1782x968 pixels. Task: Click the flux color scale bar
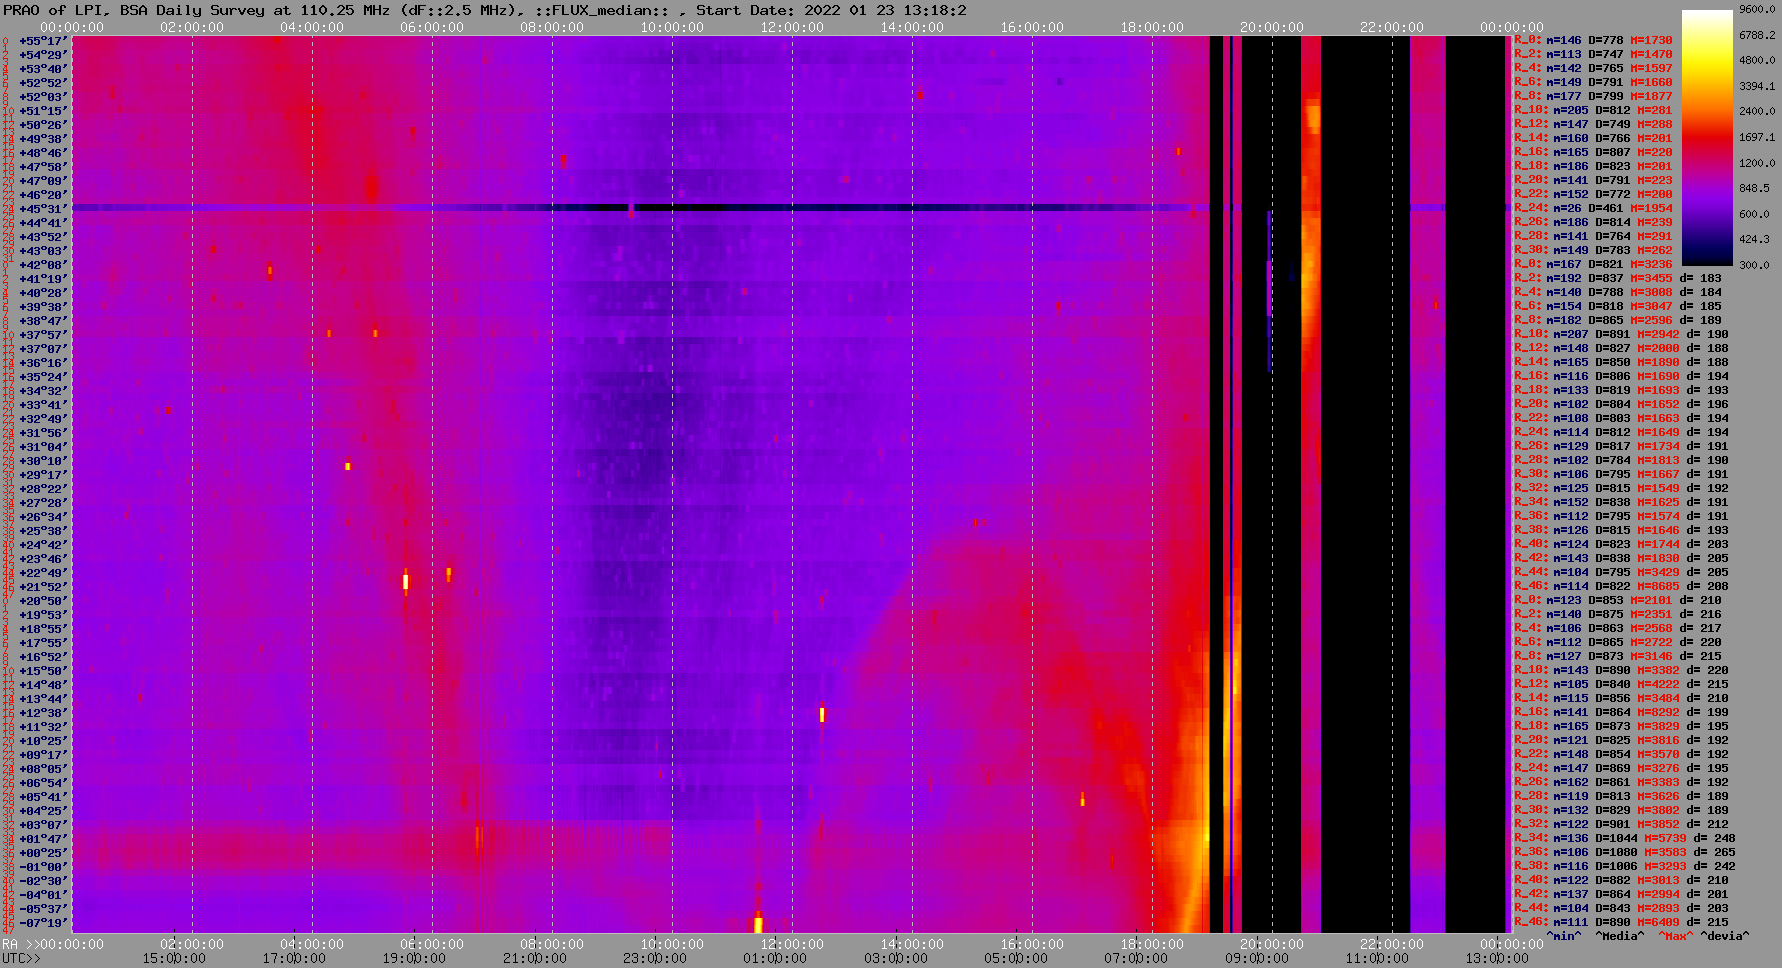pyautogui.click(x=1707, y=137)
